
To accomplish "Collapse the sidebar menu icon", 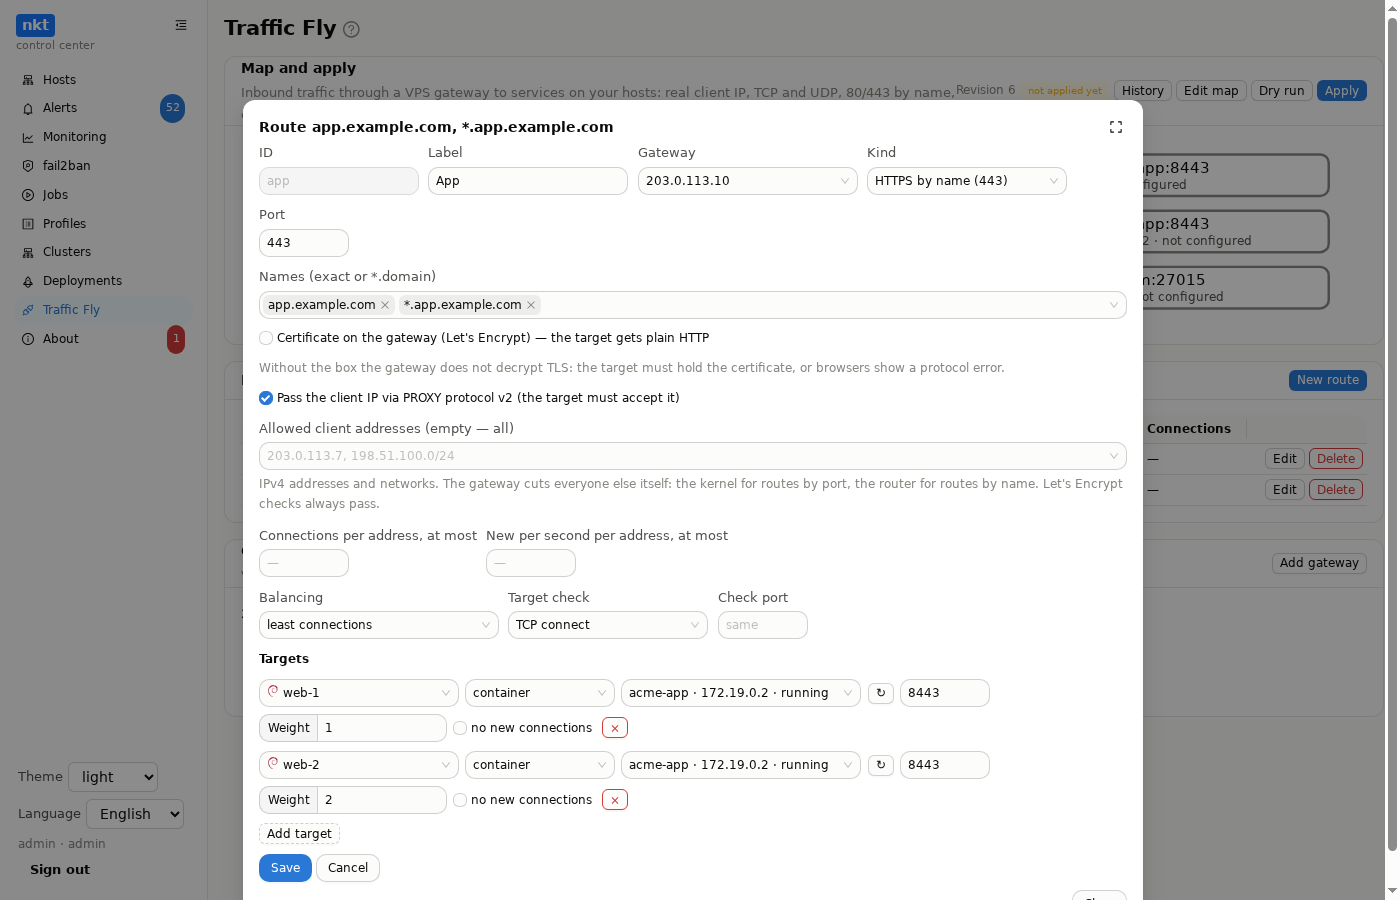I will (181, 25).
